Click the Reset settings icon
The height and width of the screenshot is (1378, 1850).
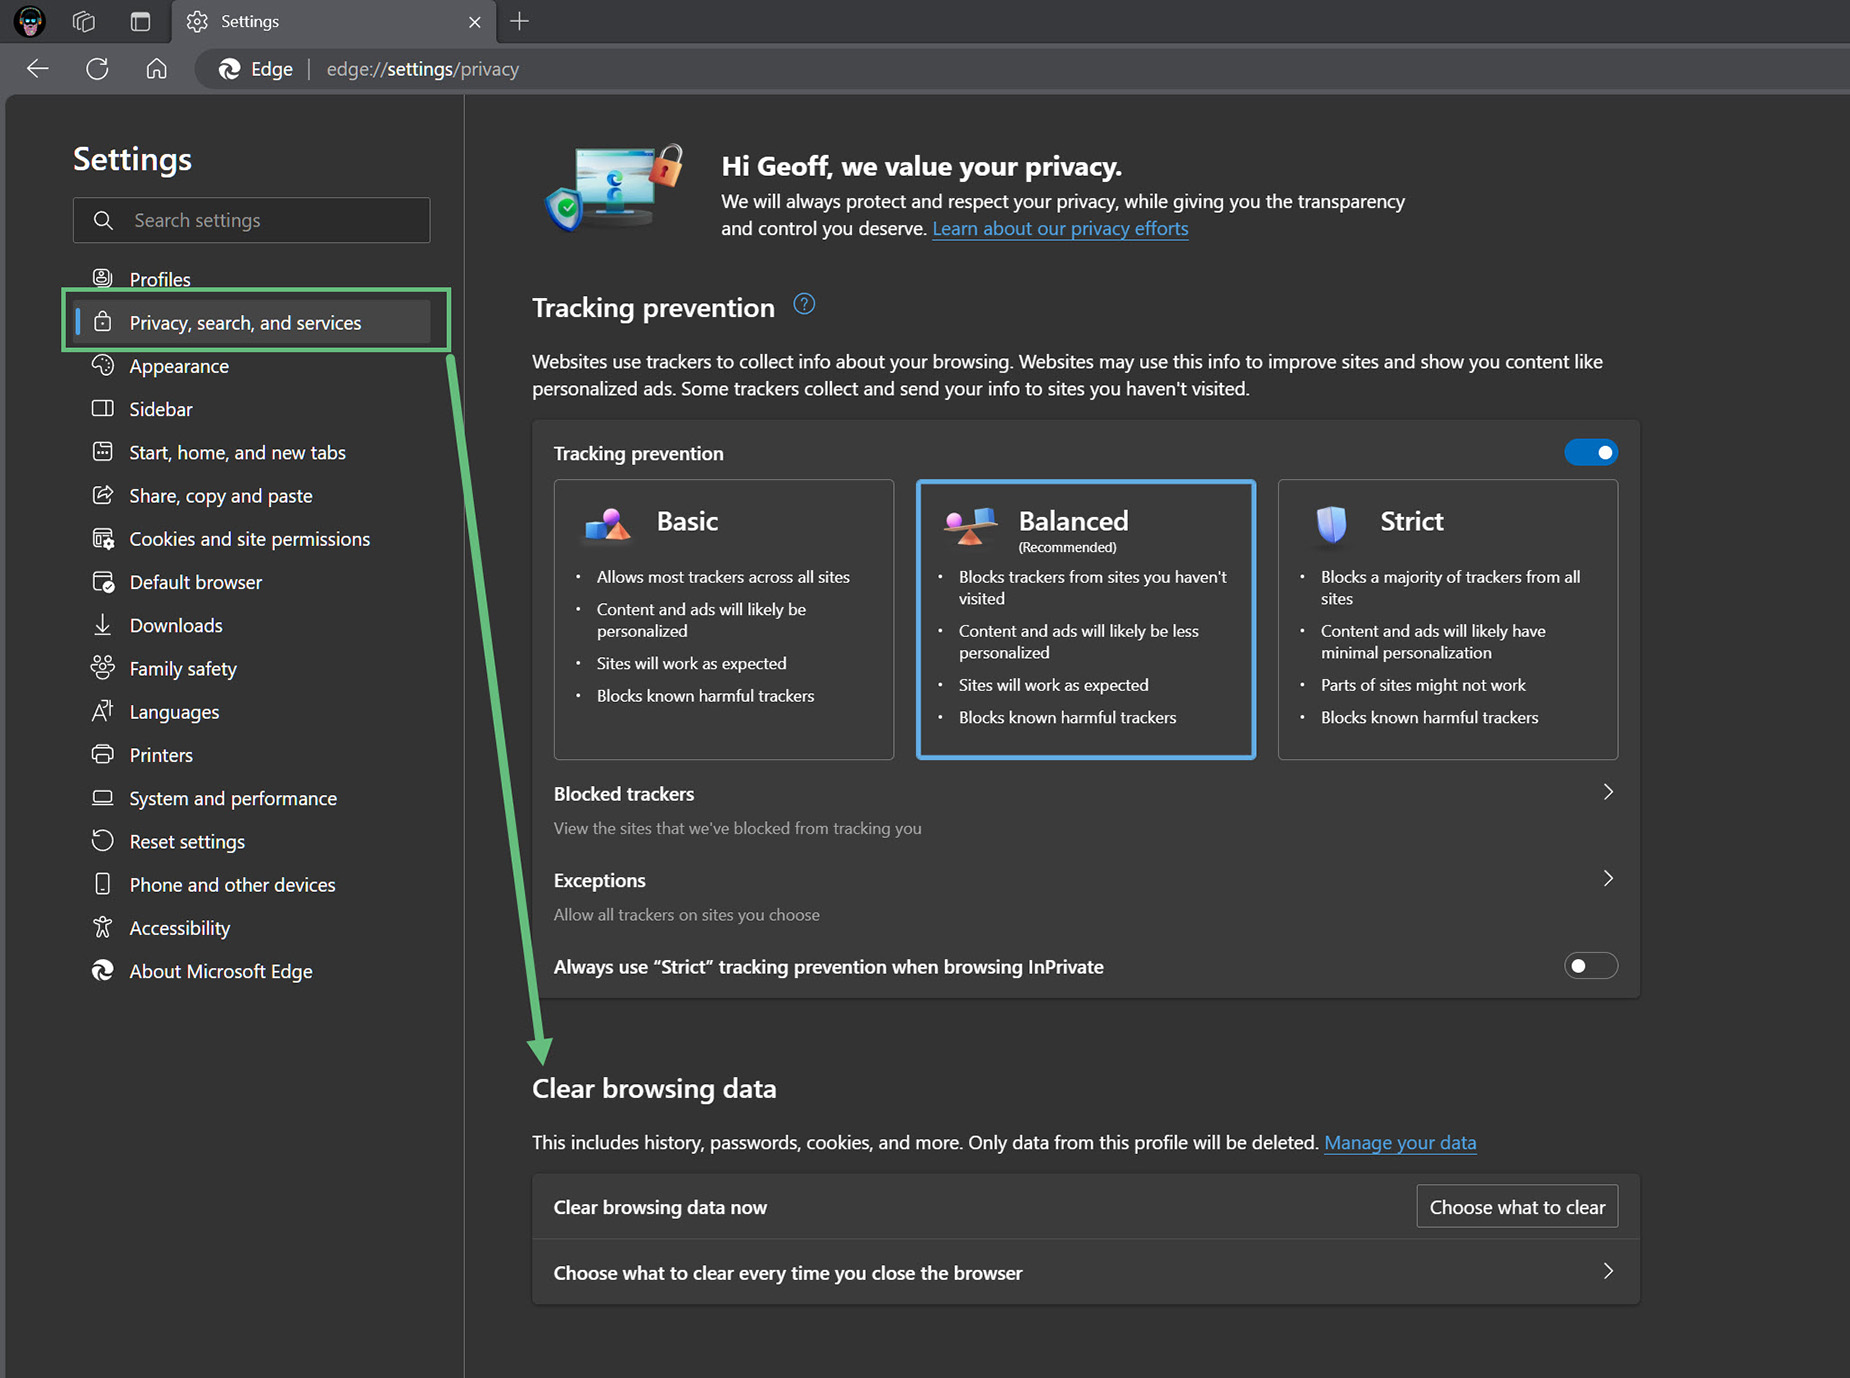click(103, 840)
